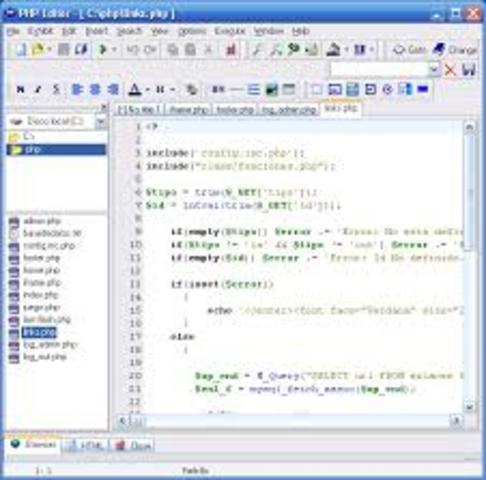Switch to the HTML bottom tab
486x480 pixels.
pos(86,445)
